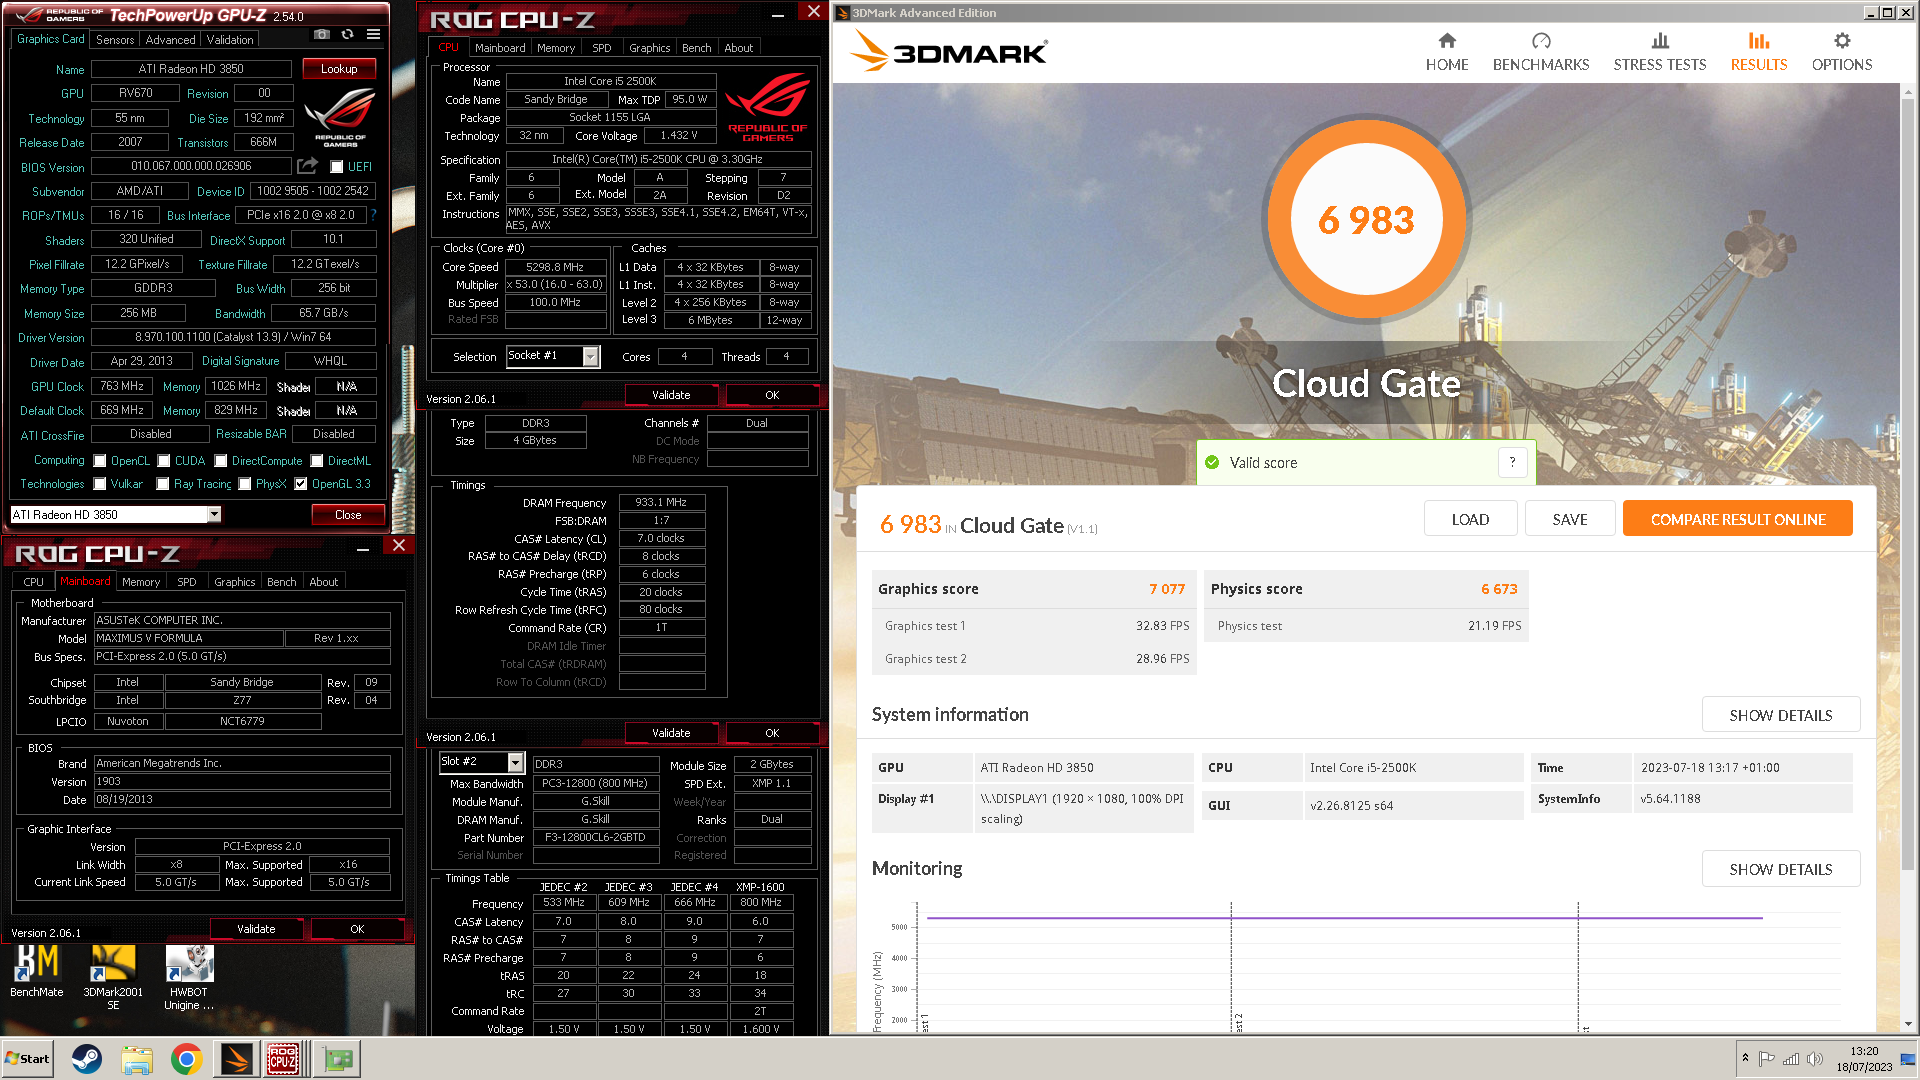The width and height of the screenshot is (1920, 1080).
Task: Toggle the OpenGL 3.3 checkbox
Action: (301, 484)
